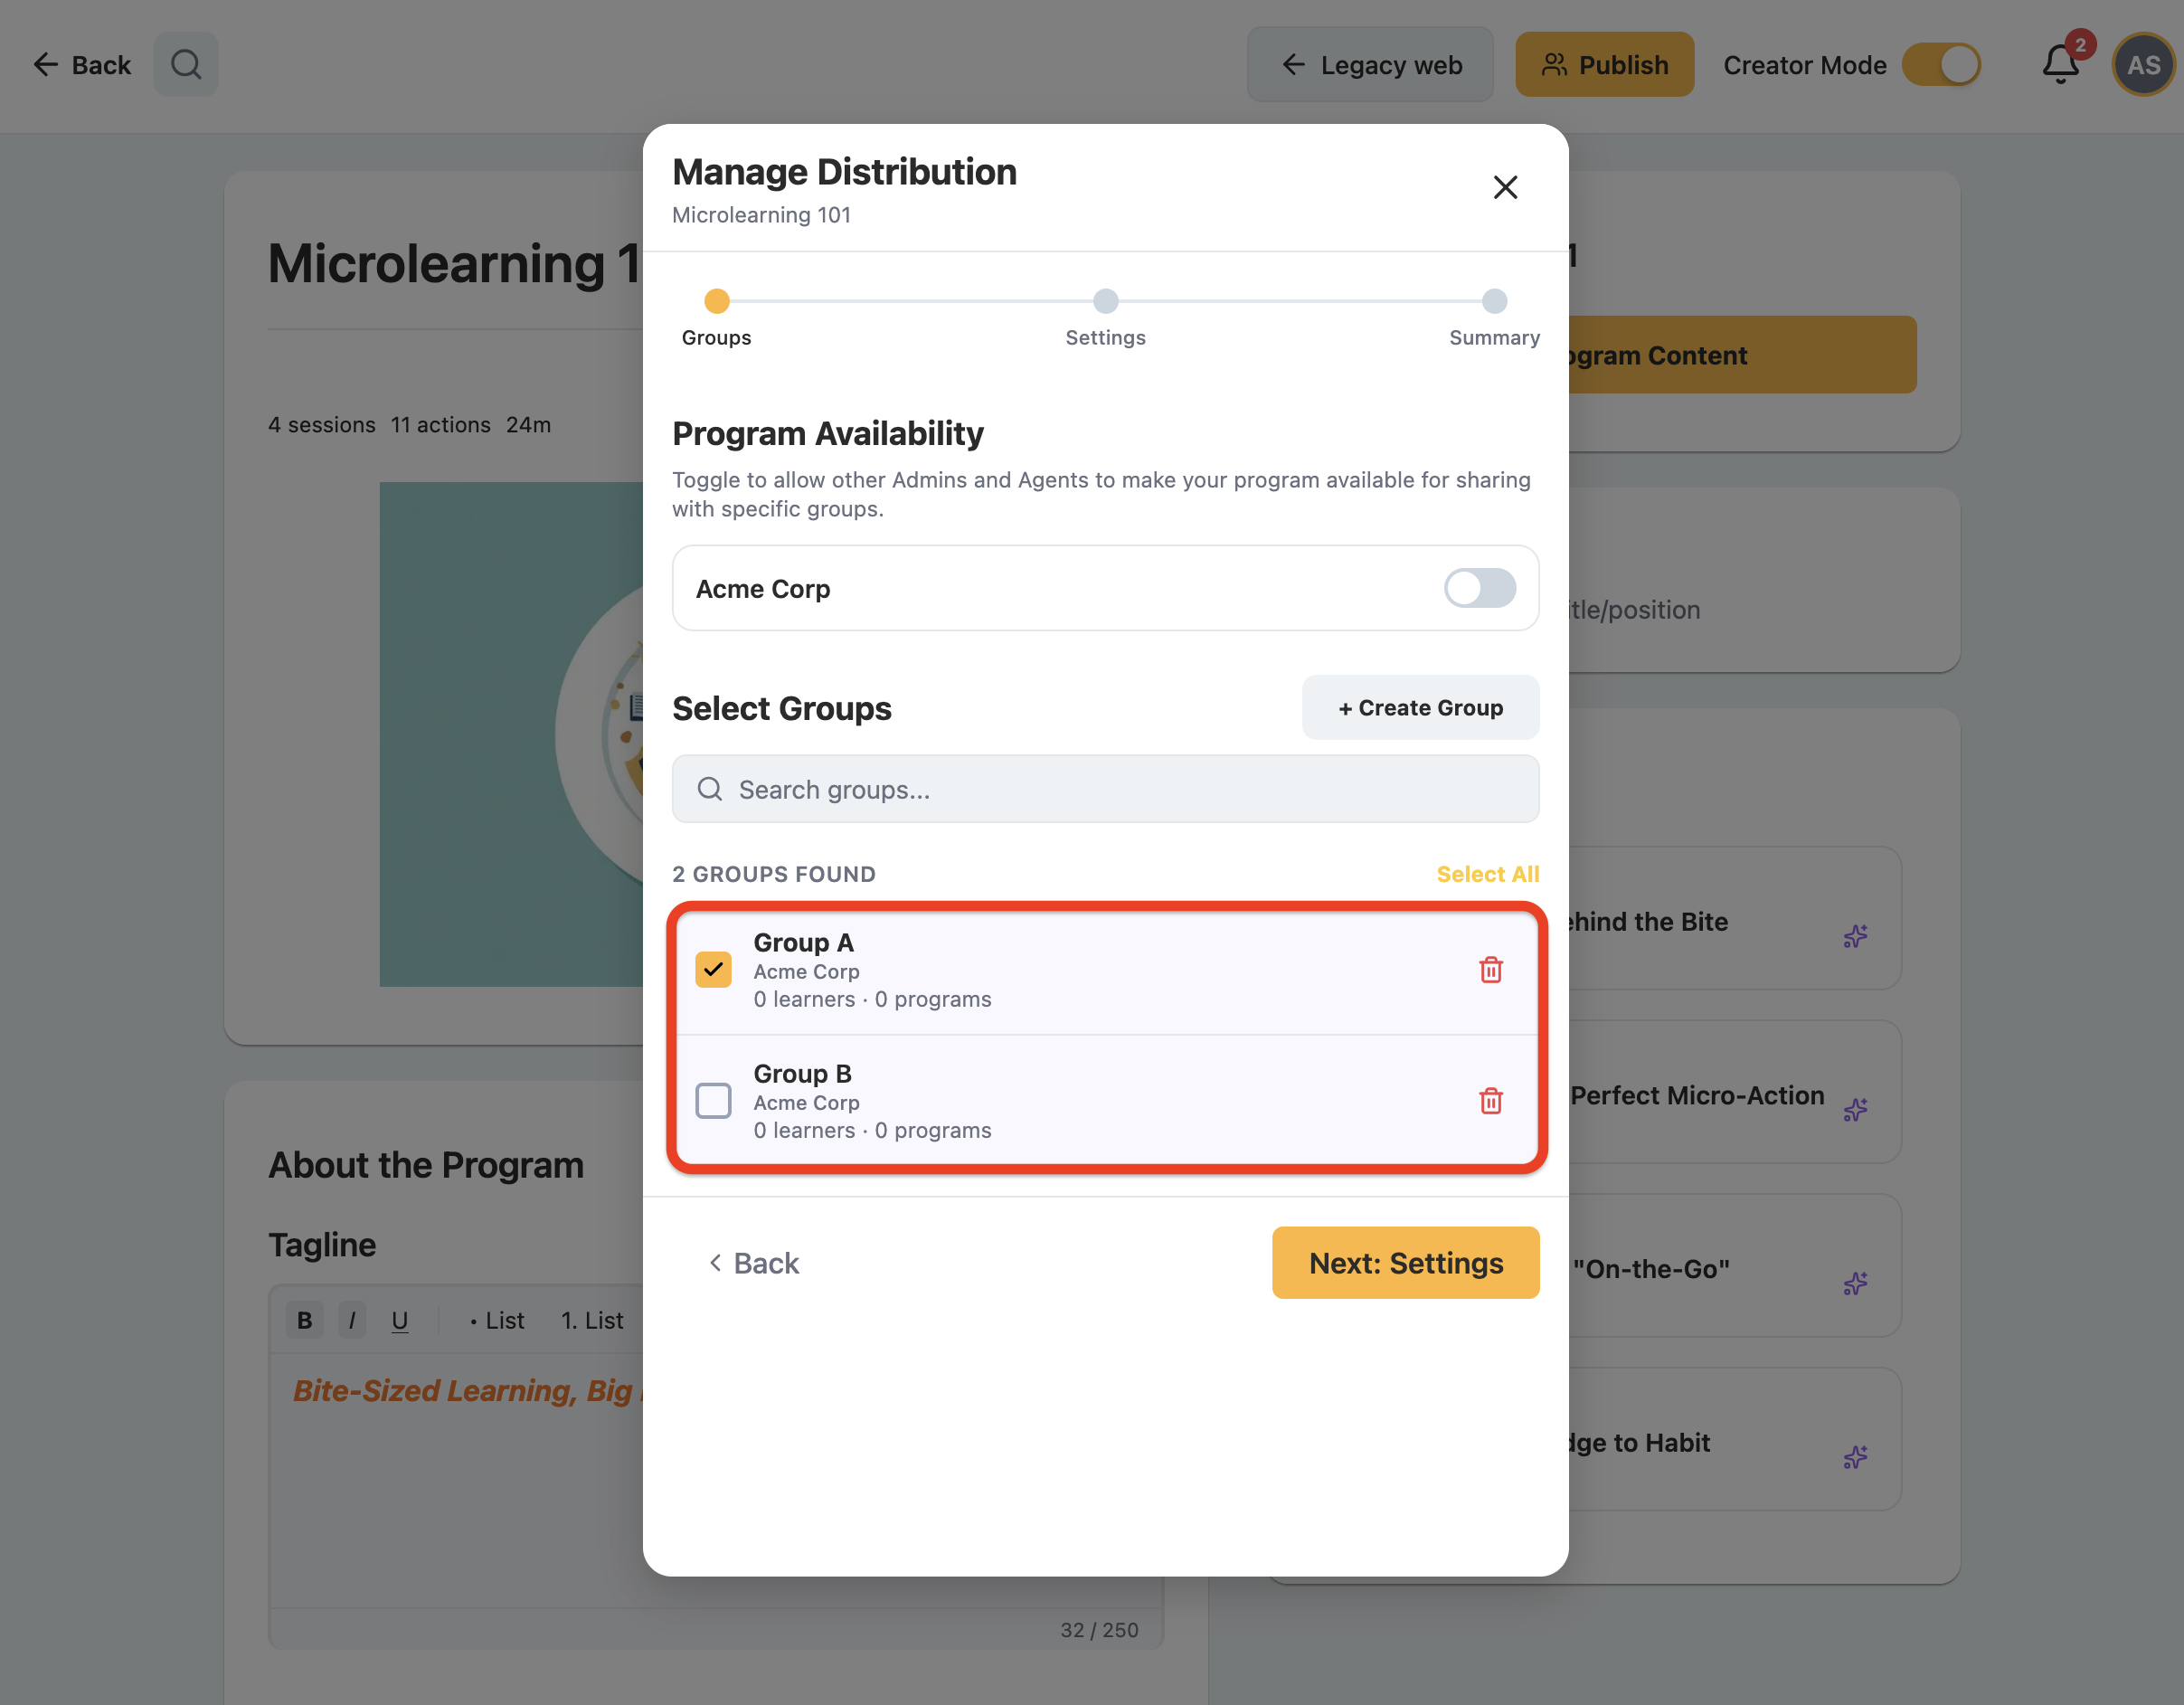Check the Group B checkbox

(713, 1101)
